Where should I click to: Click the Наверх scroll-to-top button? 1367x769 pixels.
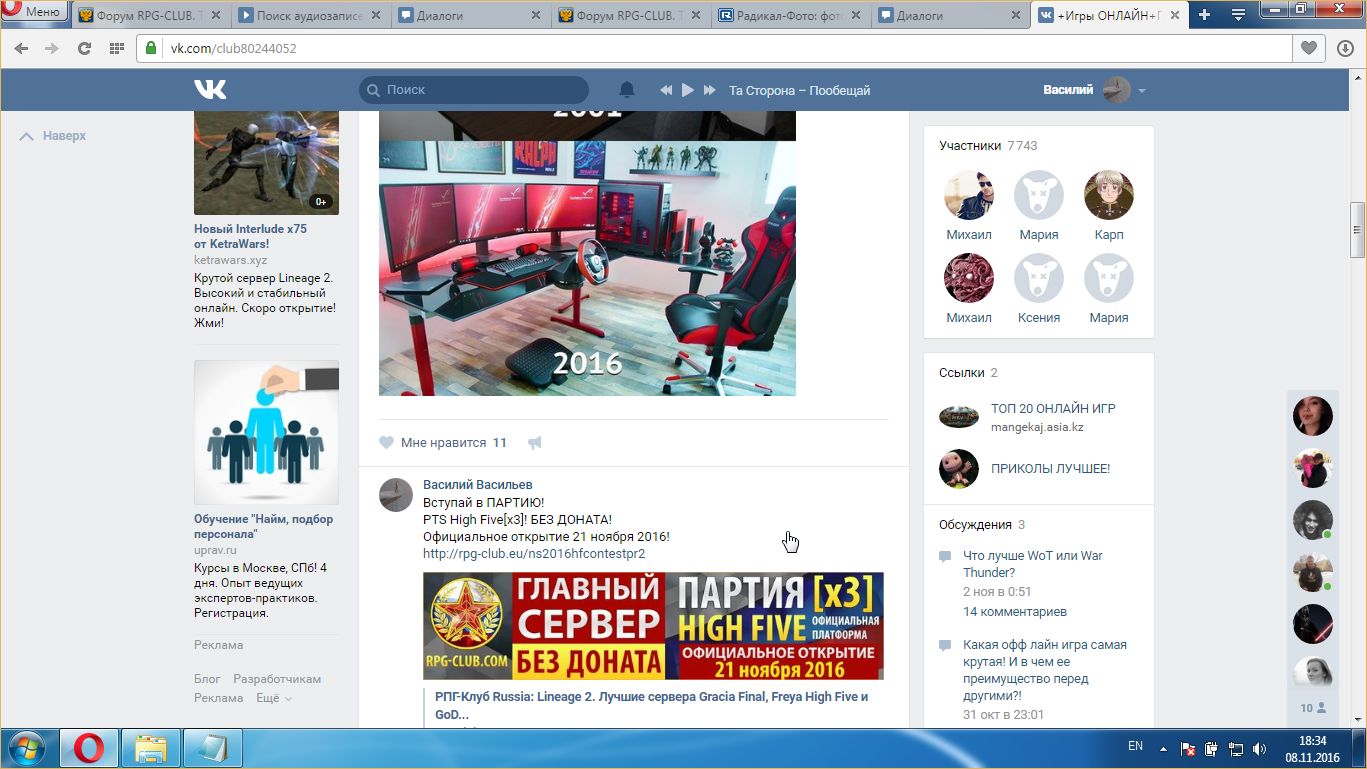54,136
